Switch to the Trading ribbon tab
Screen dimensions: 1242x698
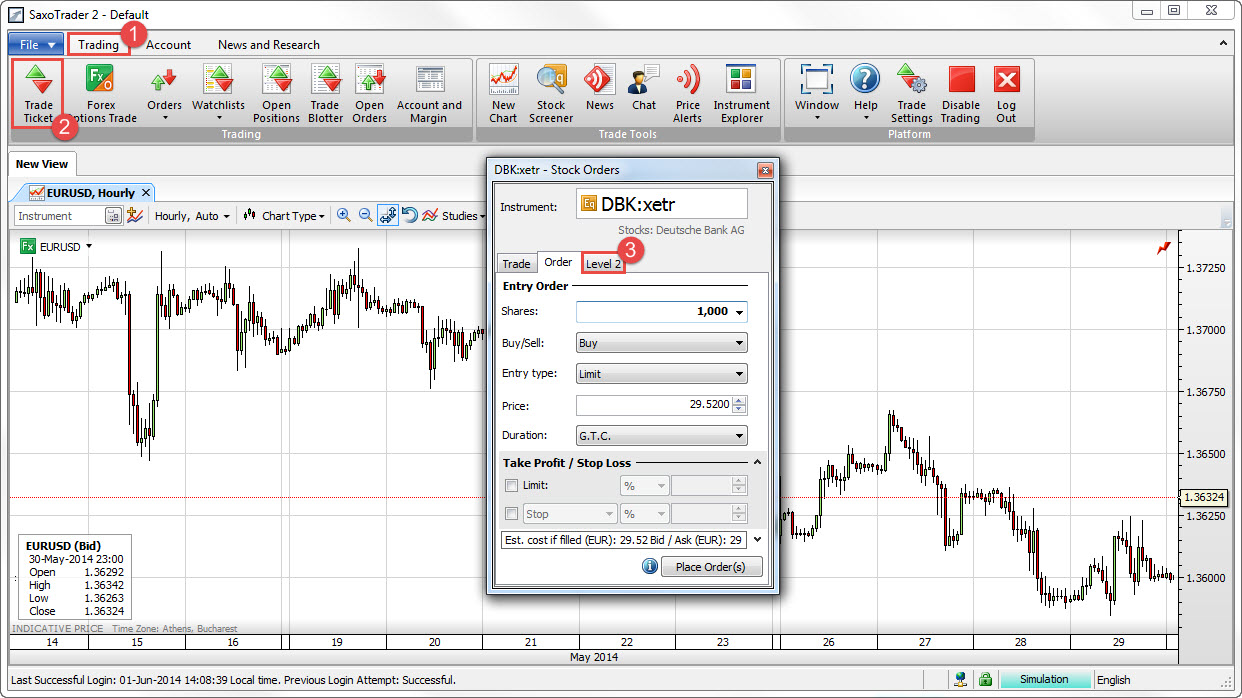[98, 45]
